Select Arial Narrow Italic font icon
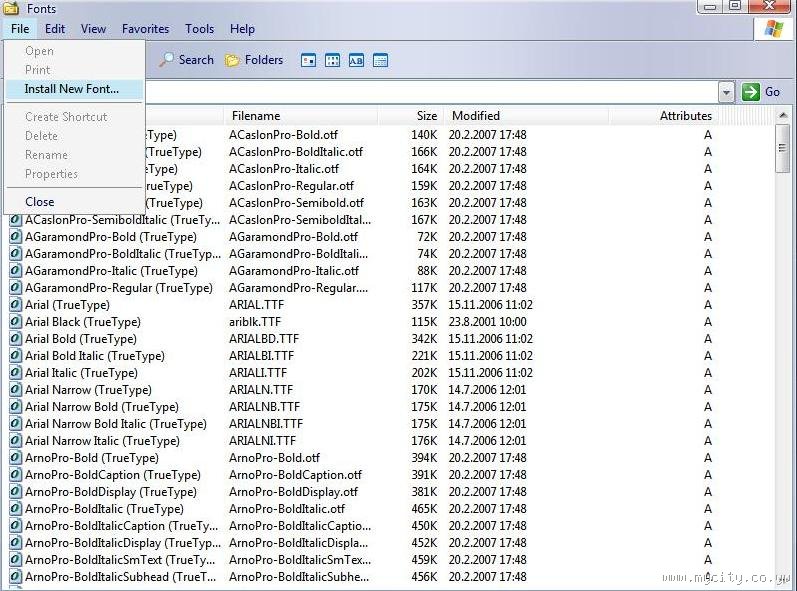 pos(16,441)
